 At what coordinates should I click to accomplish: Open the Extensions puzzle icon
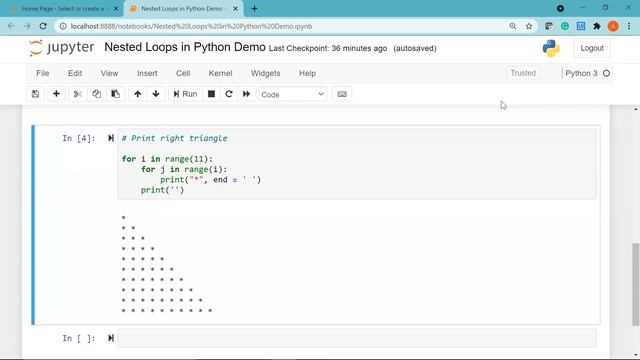(597, 26)
